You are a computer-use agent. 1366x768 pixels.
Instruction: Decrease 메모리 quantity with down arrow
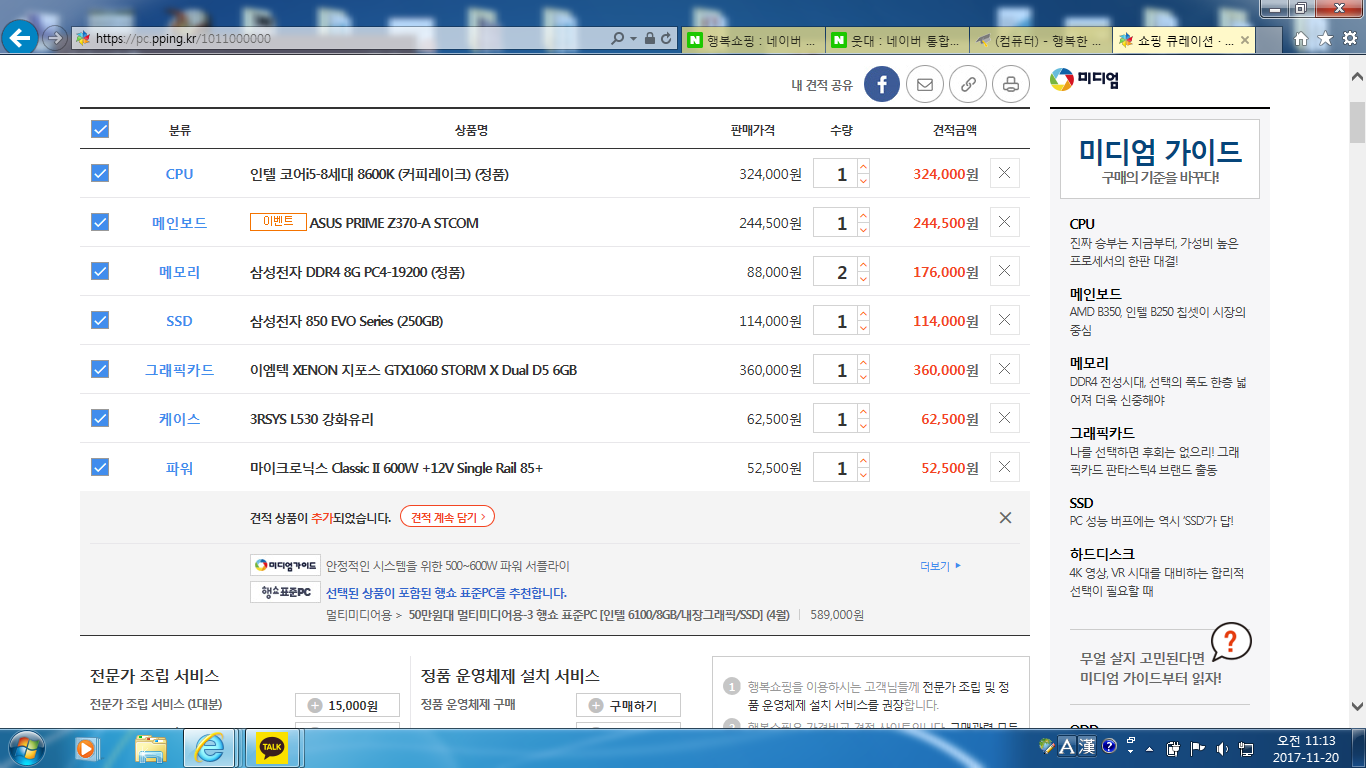864,279
